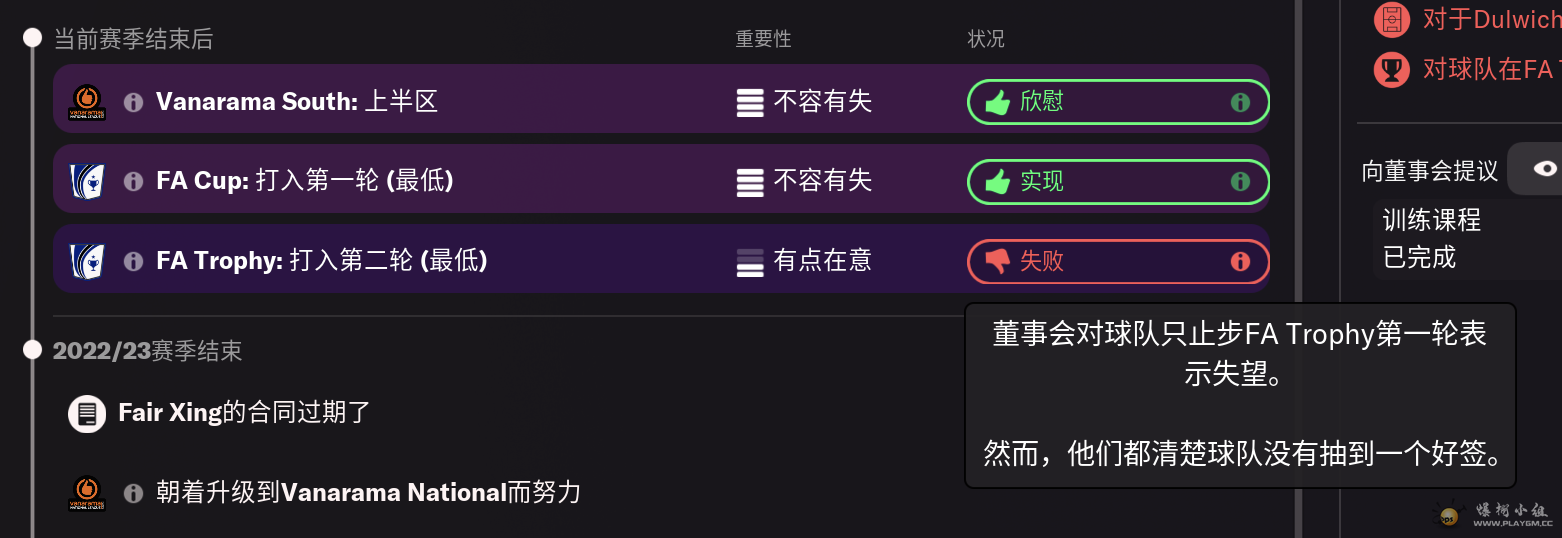Image resolution: width=1562 pixels, height=538 pixels.
Task: Click the 2022/23赛季结束 timeline marker
Action: [x=33, y=350]
